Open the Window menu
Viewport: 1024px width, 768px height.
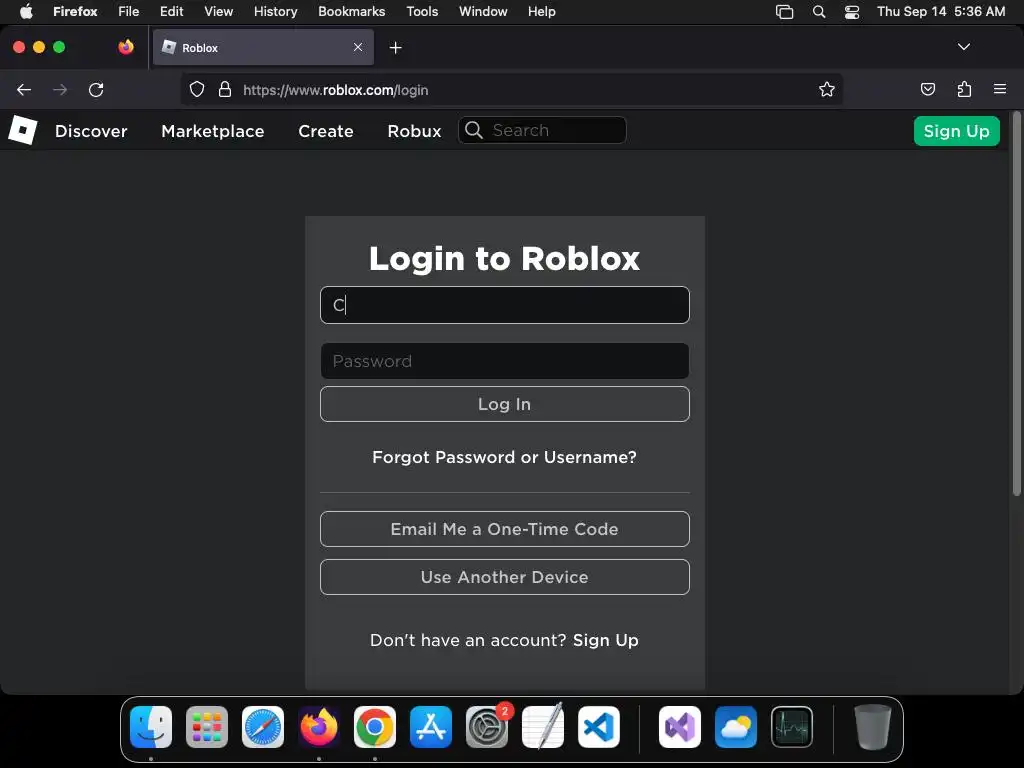point(483,12)
